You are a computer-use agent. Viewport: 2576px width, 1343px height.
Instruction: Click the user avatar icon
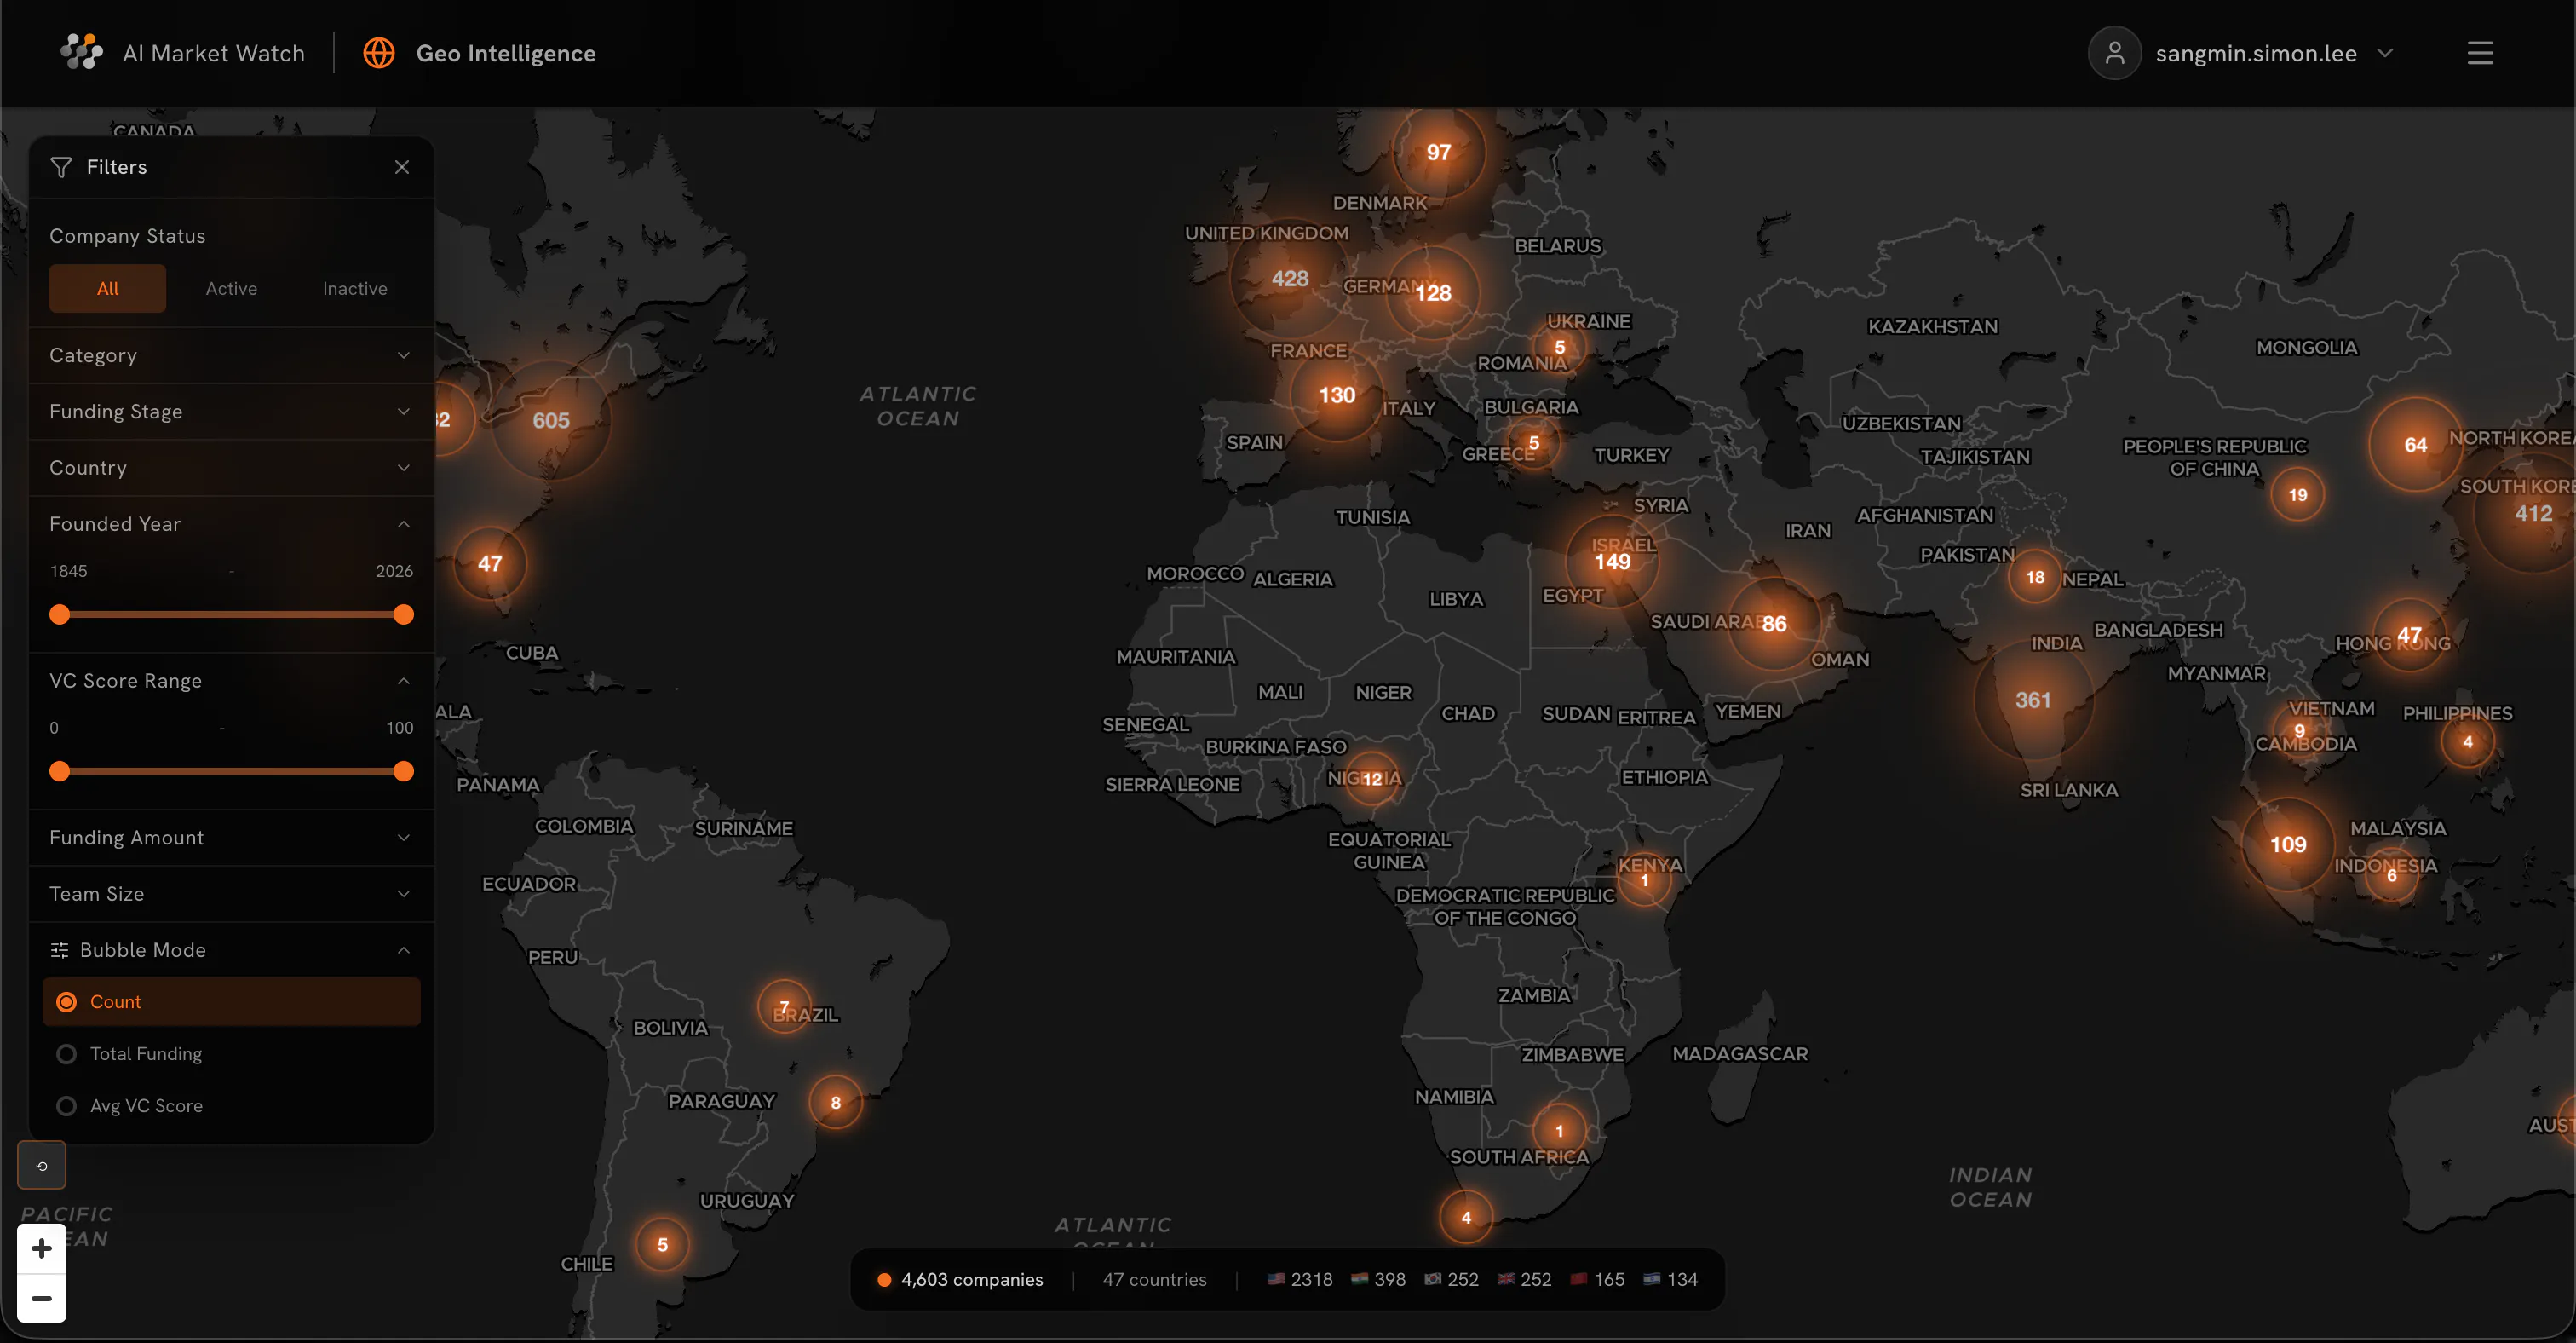tap(2114, 53)
